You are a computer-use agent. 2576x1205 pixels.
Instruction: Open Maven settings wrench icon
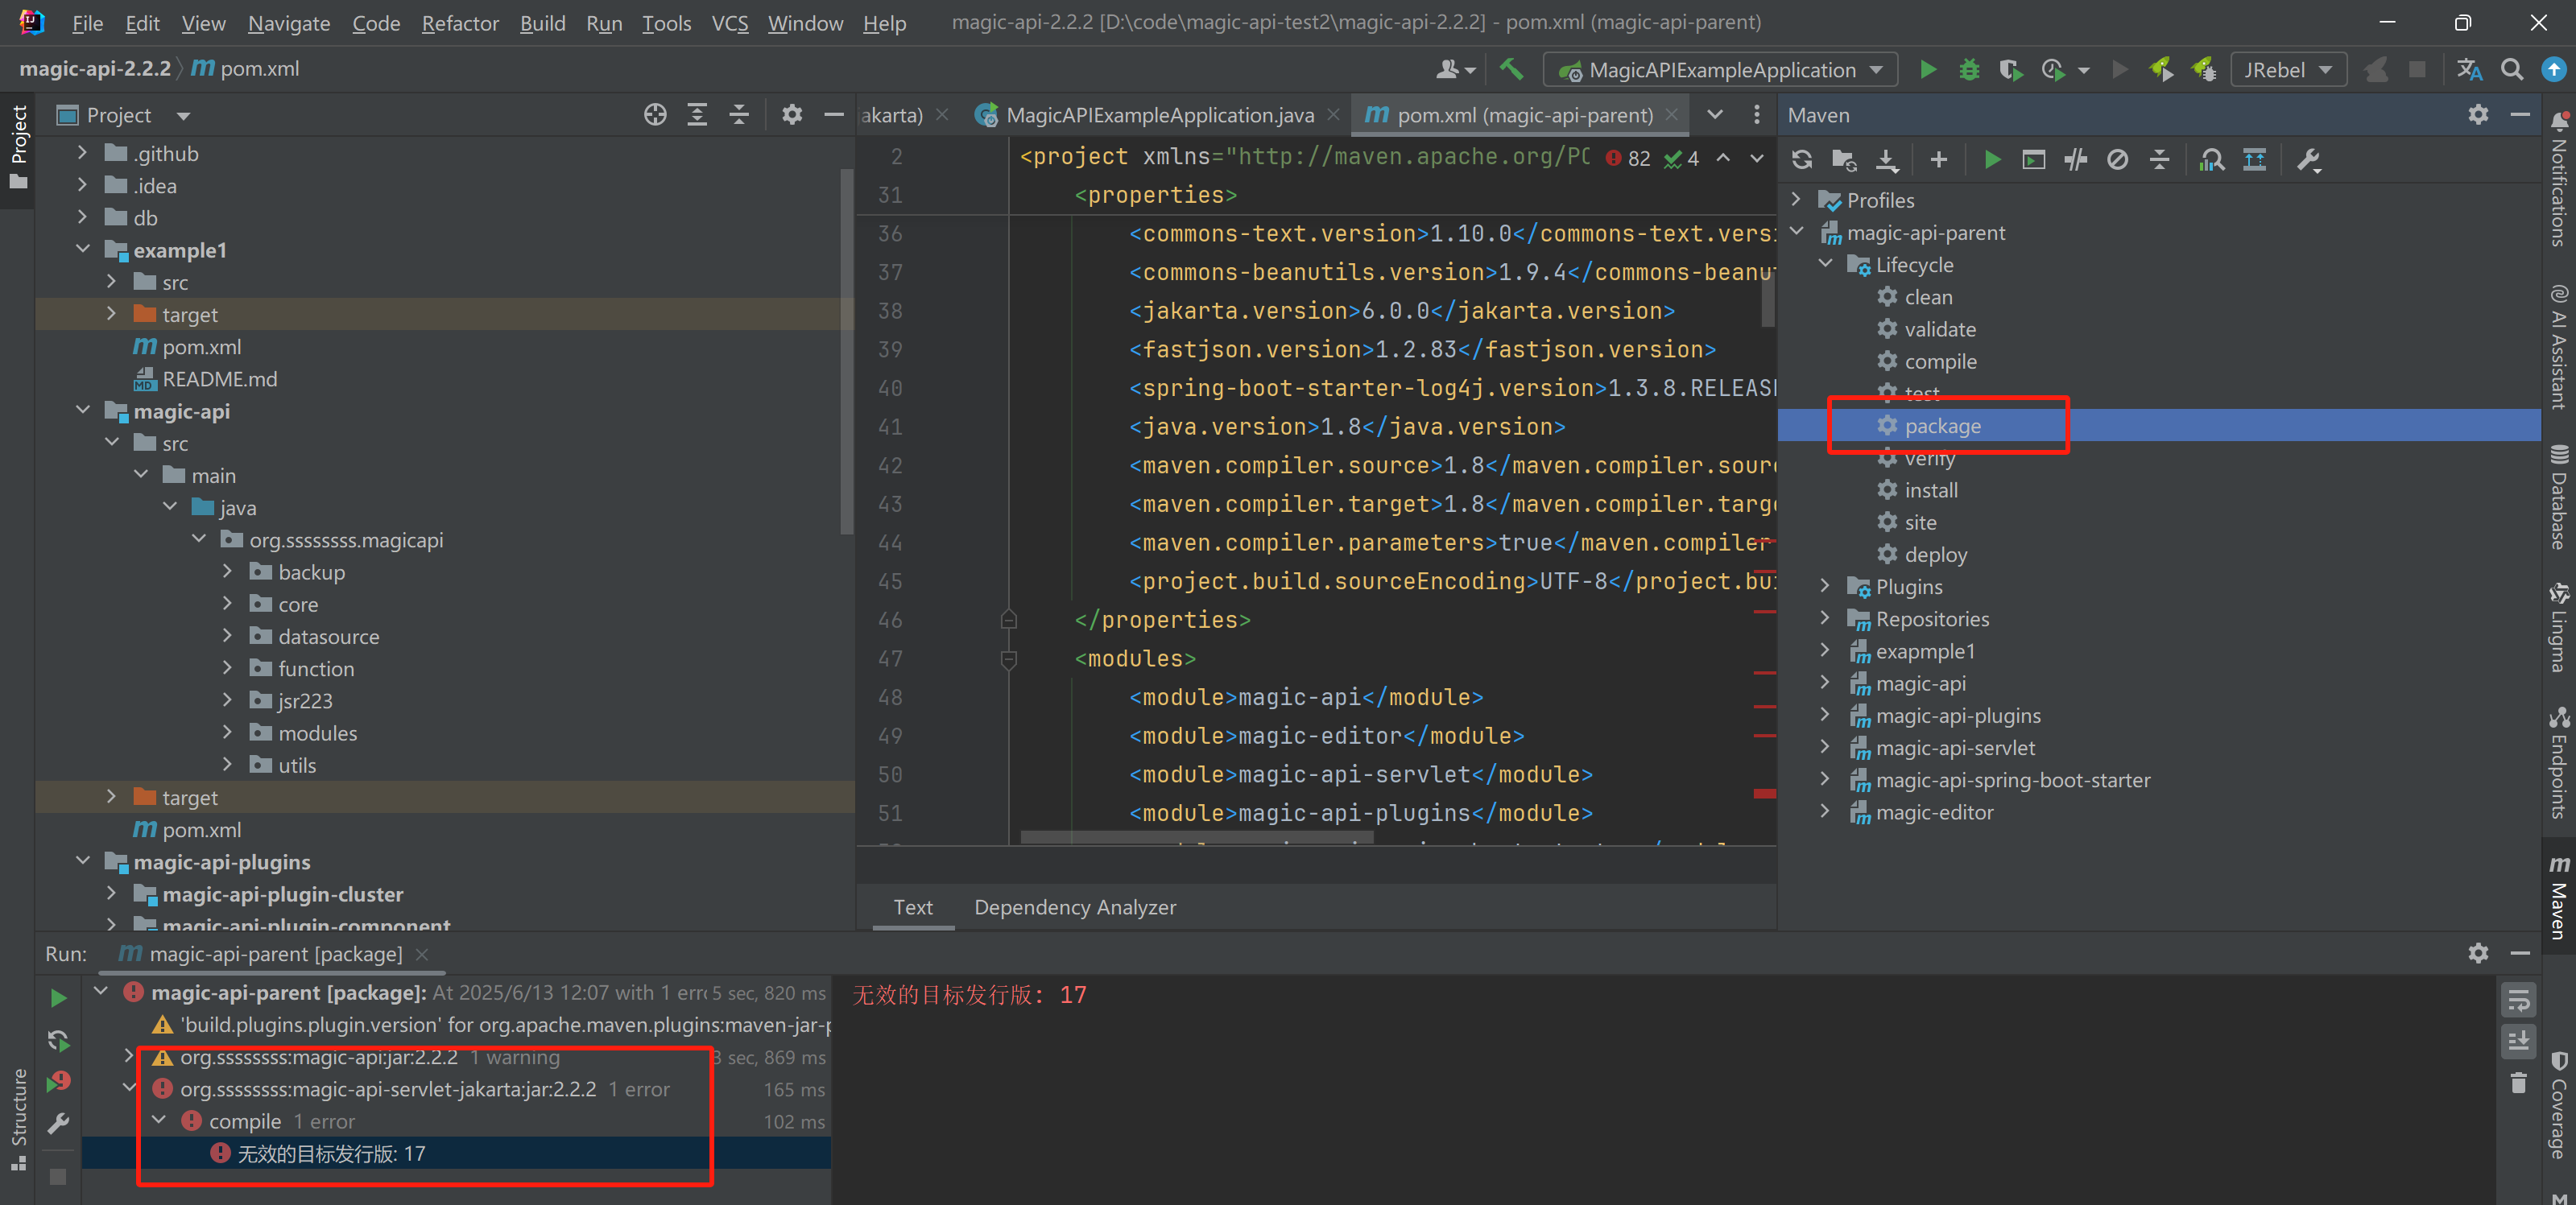click(2308, 160)
